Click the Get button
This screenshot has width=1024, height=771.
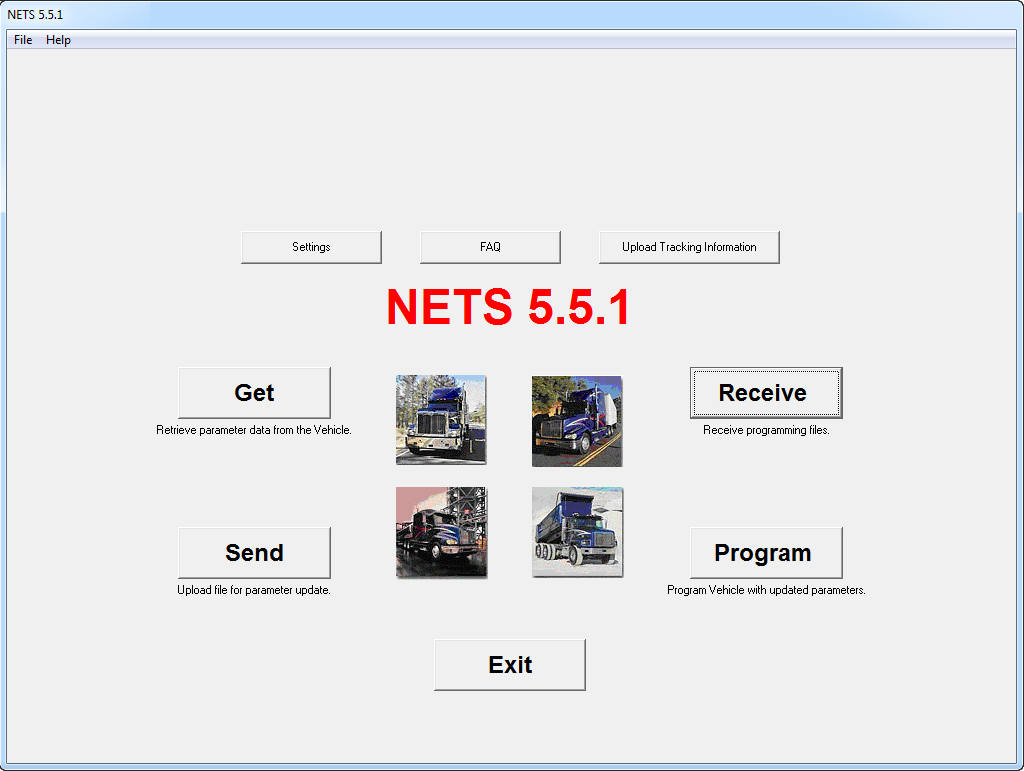[x=254, y=392]
